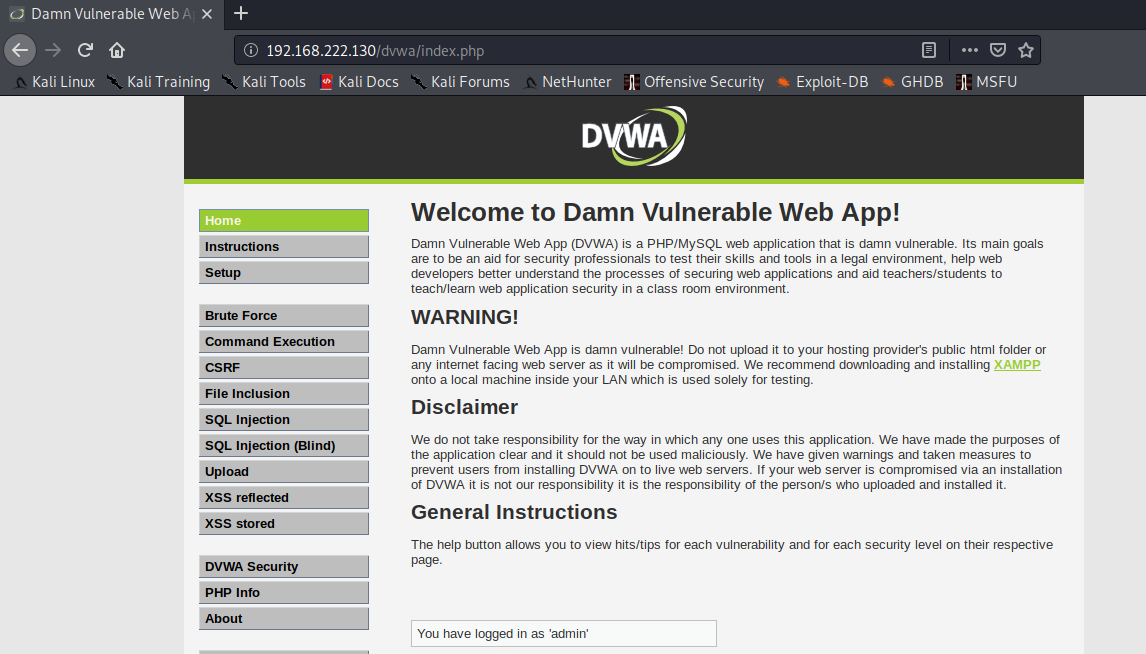The height and width of the screenshot is (654, 1146).
Task: Open XSS stored section
Action: 284,523
